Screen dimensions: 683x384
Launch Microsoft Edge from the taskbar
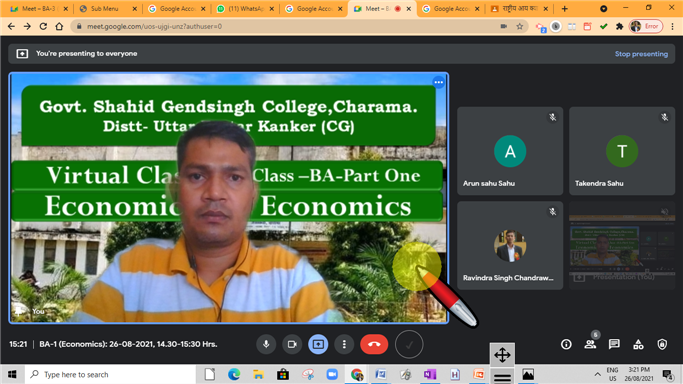234,374
